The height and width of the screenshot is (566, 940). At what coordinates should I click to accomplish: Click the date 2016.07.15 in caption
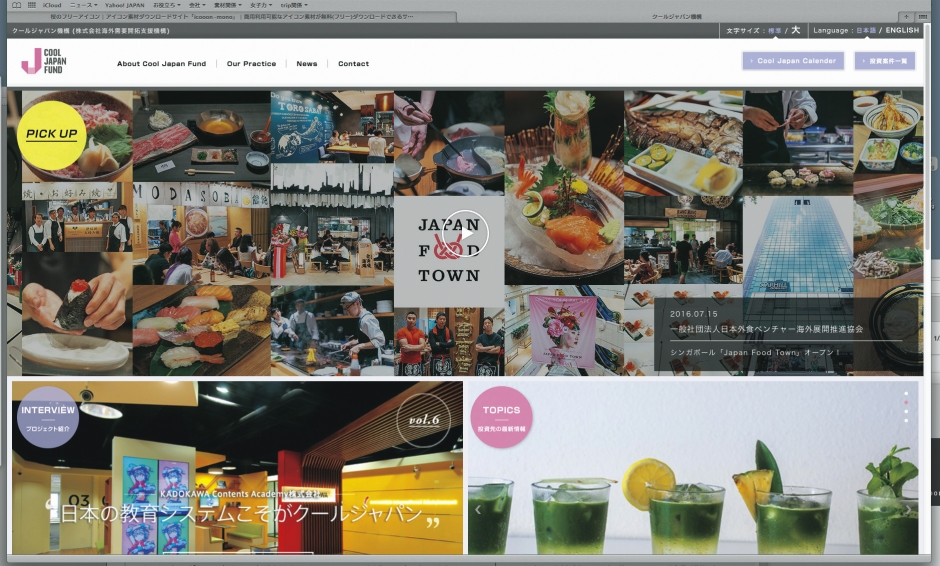coord(694,314)
